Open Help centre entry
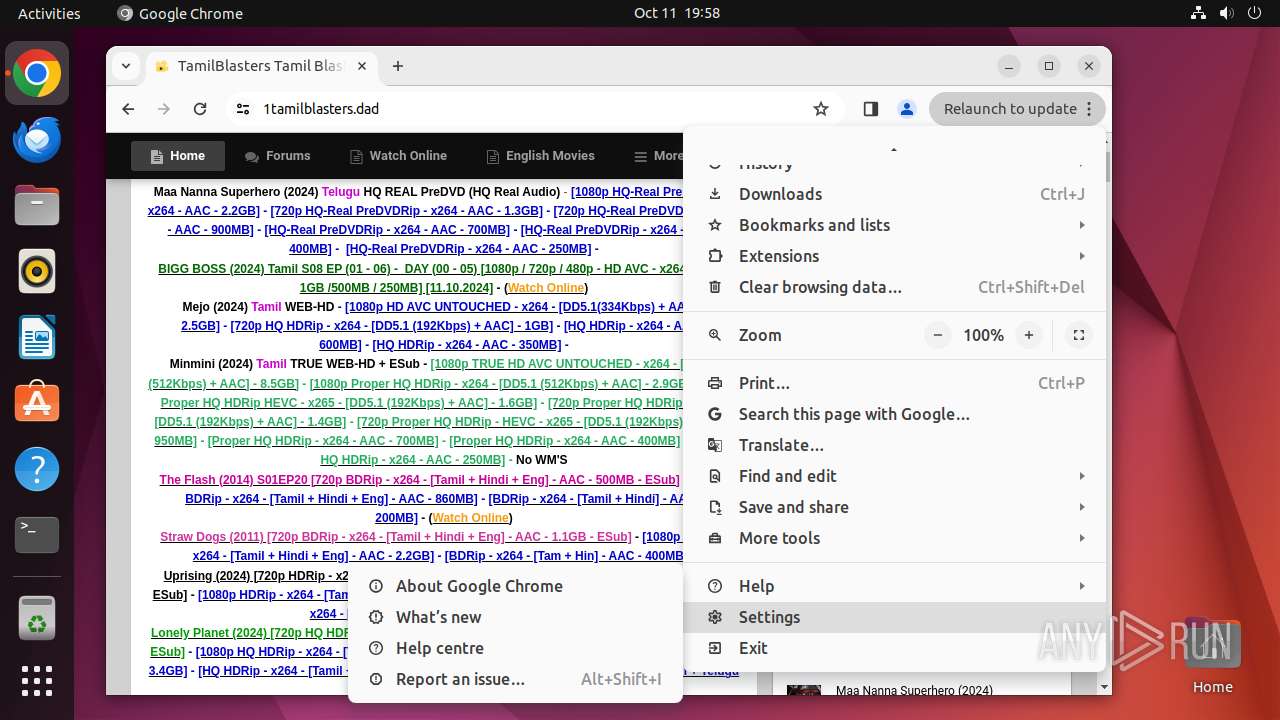Screen dimensions: 1280x720 [x=515, y=648]
